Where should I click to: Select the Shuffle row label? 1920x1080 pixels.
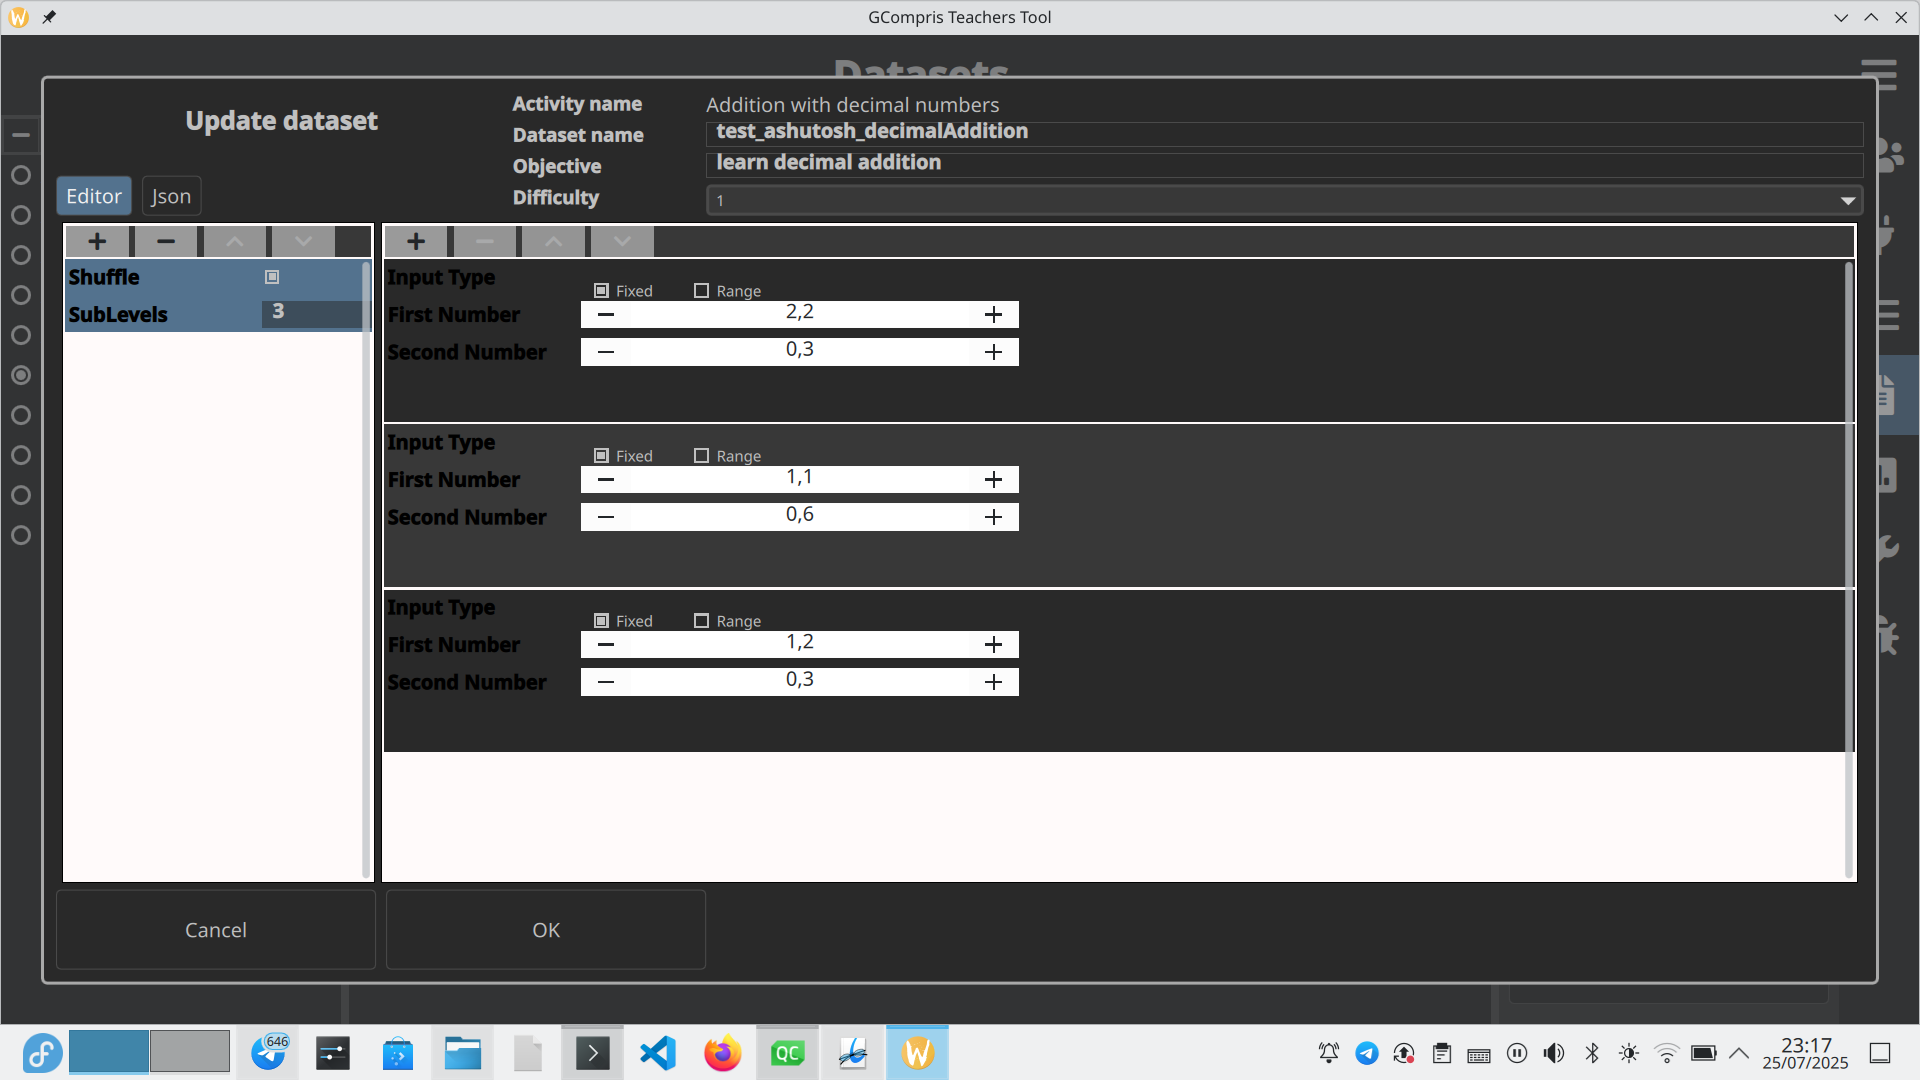[104, 277]
